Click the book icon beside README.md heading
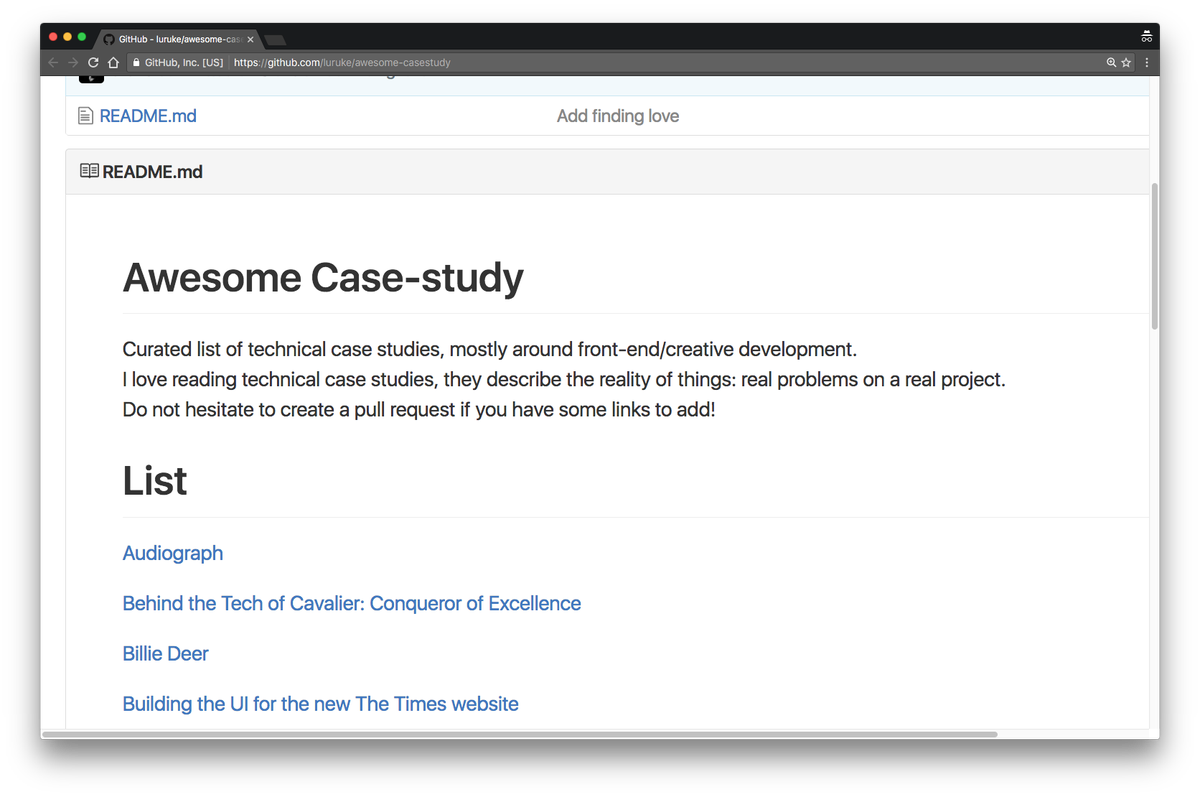 (x=88, y=171)
